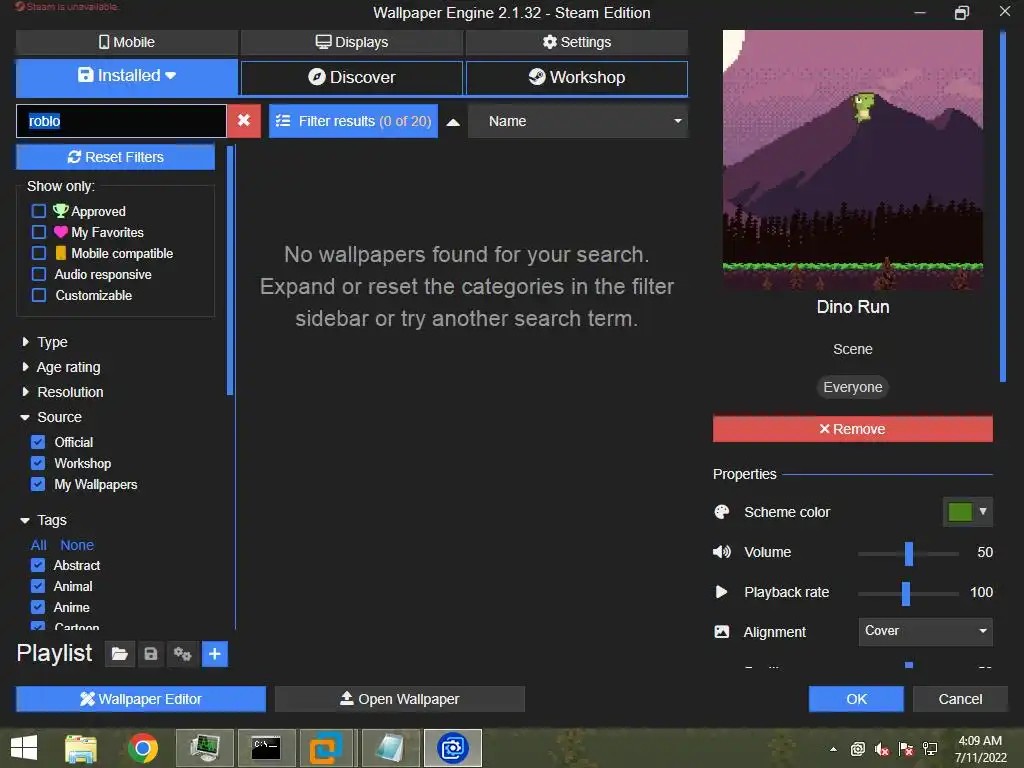Screen dimensions: 1024x768
Task: Open playlist settings gears icon
Action: click(182, 654)
